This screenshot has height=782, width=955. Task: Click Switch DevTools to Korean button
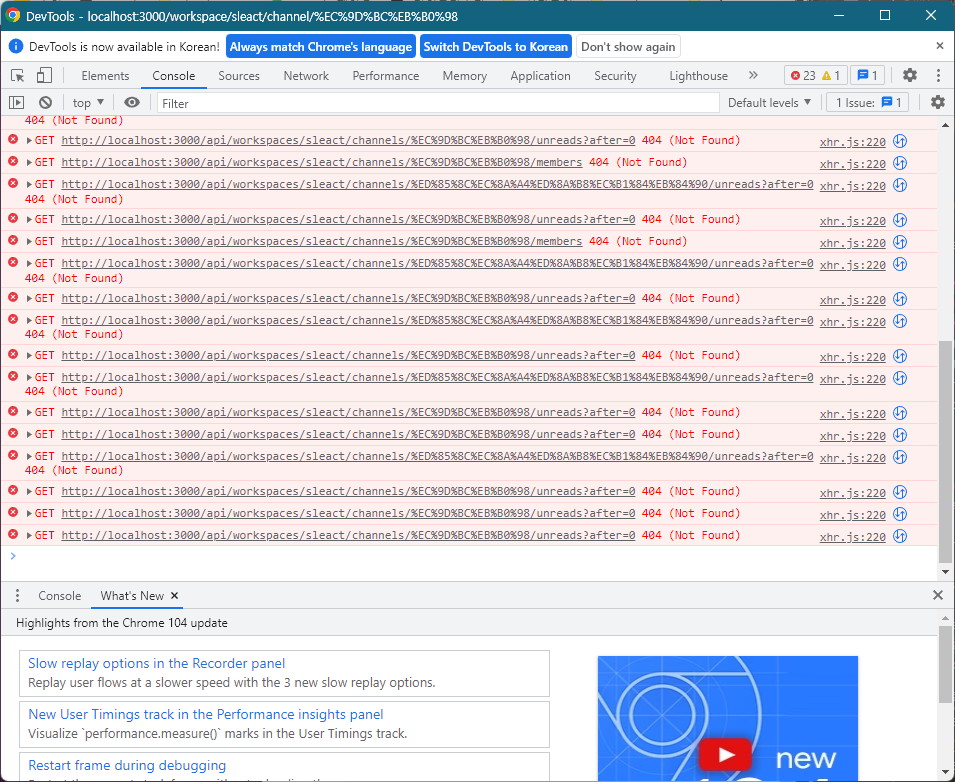[x=496, y=46]
